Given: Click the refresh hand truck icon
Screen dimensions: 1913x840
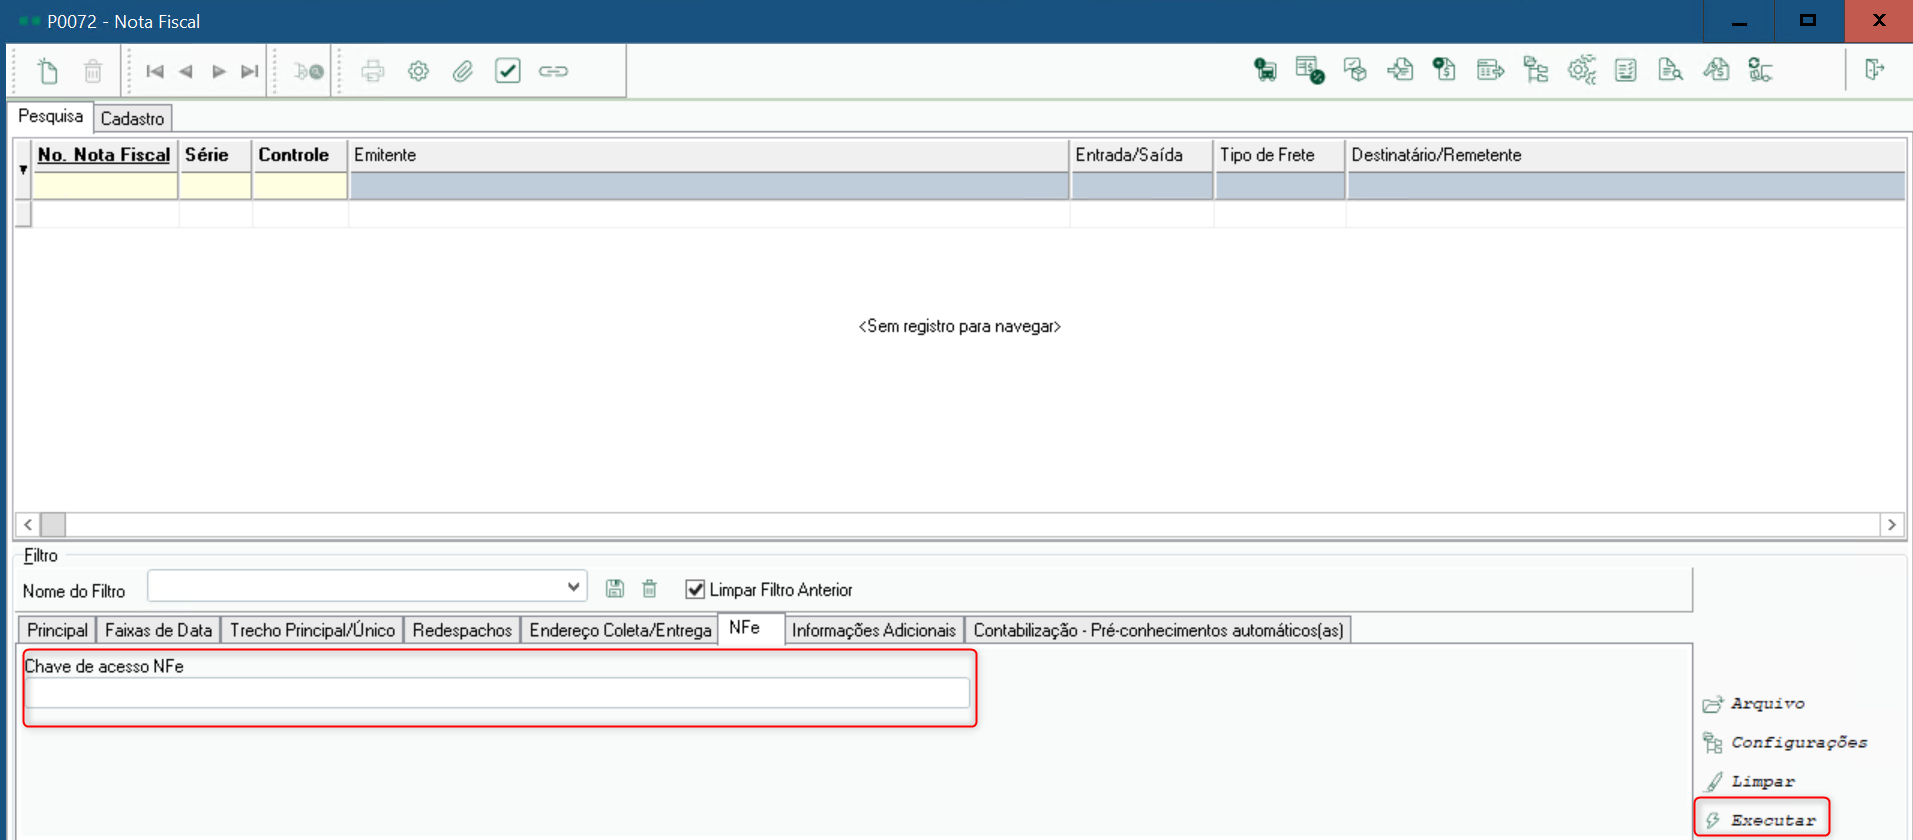Looking at the screenshot, I should coord(1760,69).
